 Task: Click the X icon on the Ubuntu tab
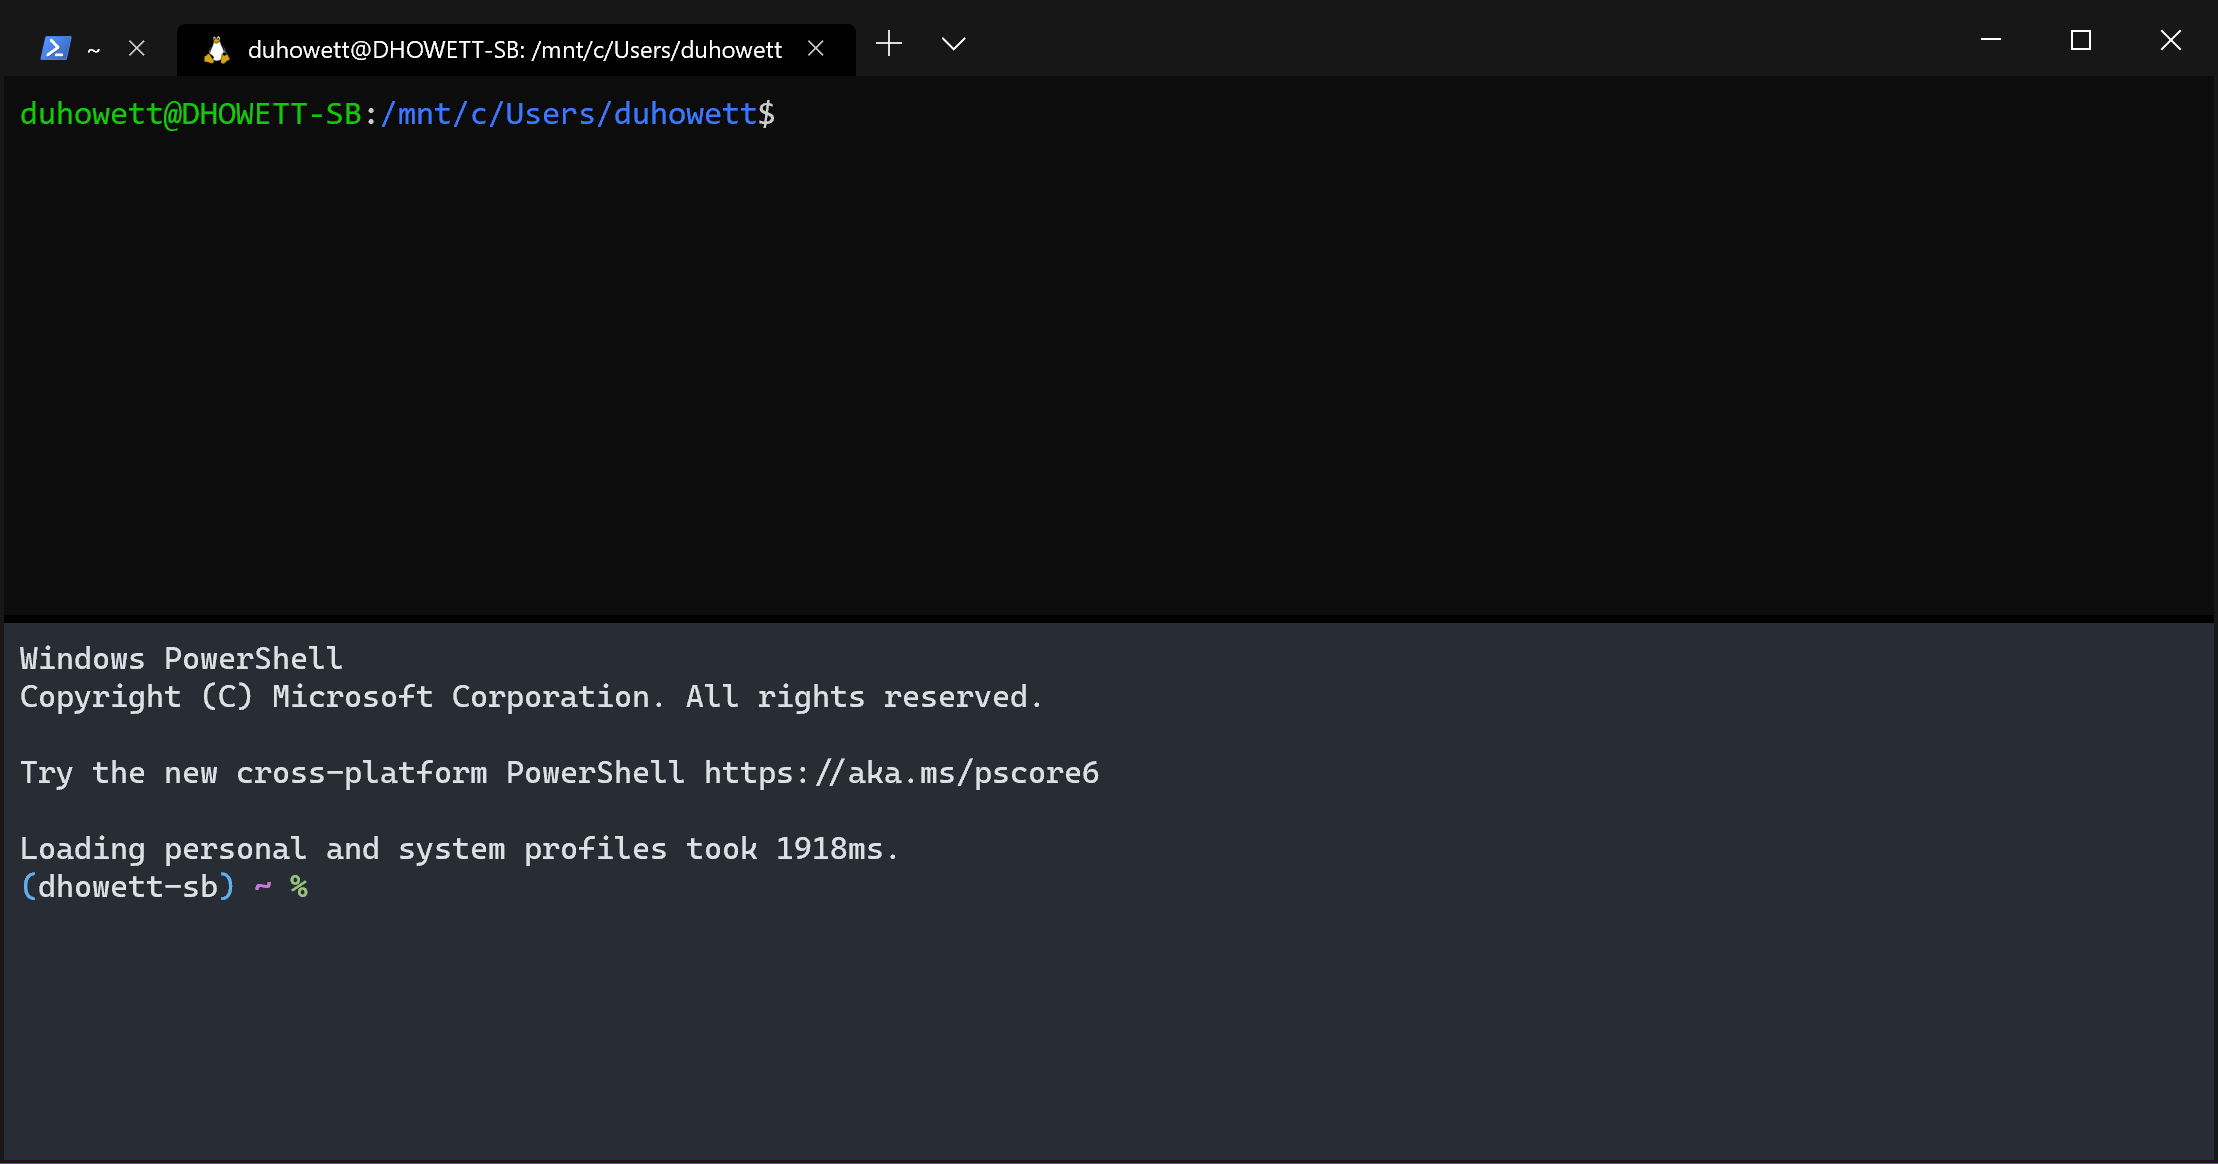[817, 48]
